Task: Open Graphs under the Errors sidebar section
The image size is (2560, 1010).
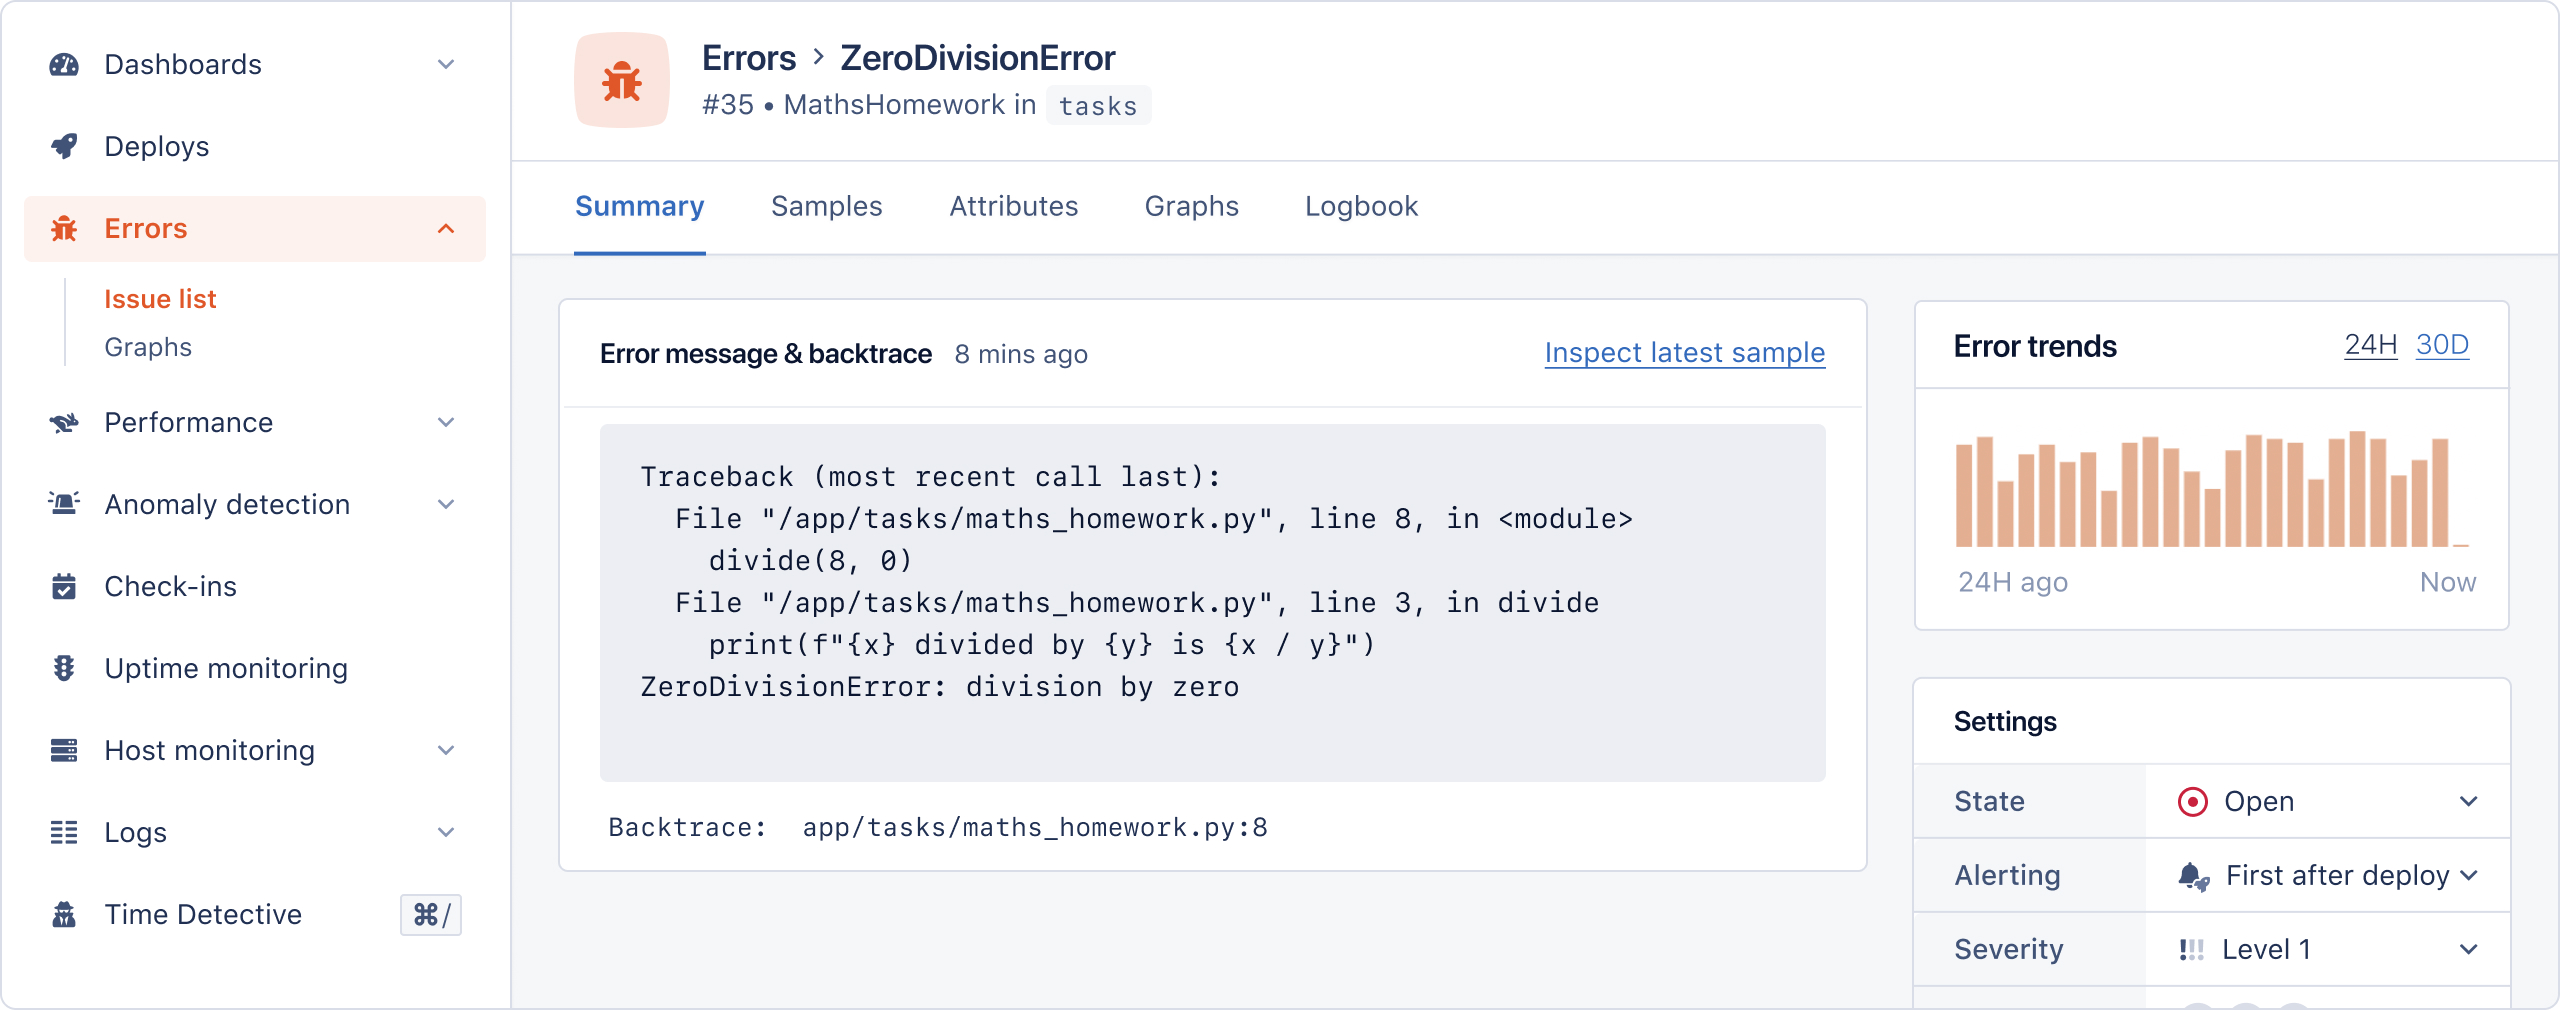Action: click(148, 347)
